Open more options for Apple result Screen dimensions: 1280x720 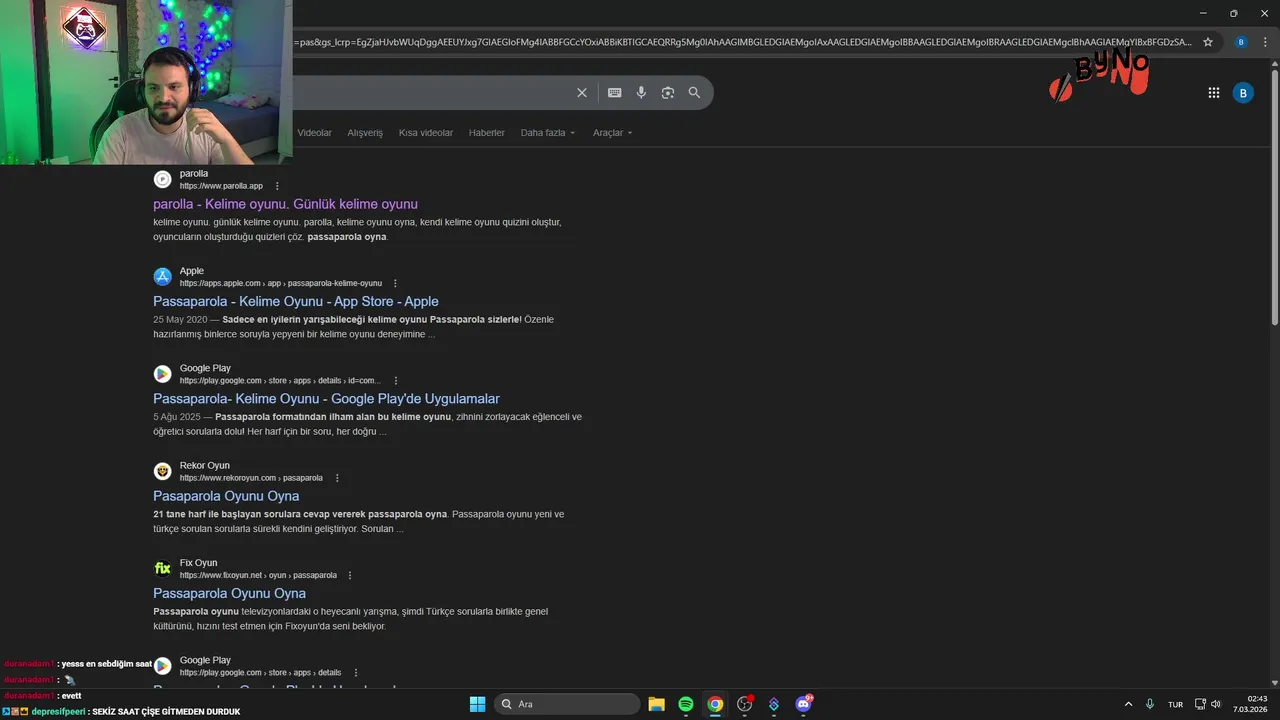[395, 283]
